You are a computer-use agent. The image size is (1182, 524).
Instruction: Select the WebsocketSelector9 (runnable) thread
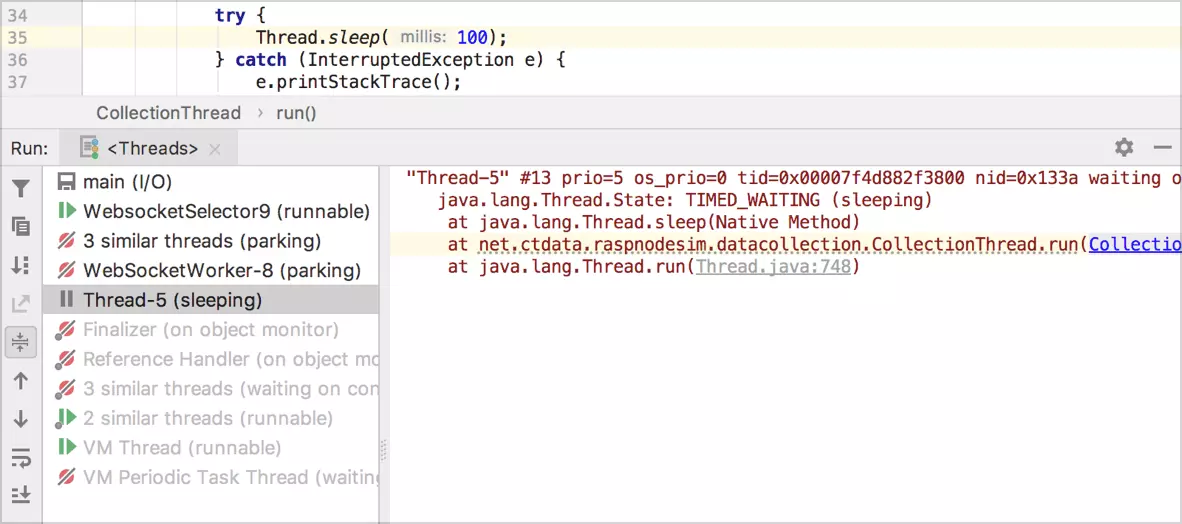[x=226, y=212]
